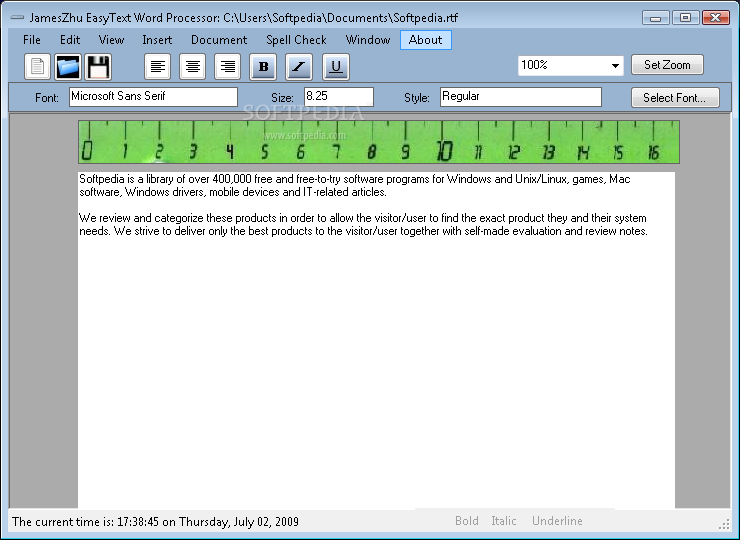Create a new document with the blank page icon
This screenshot has height=540, width=740.
(x=37, y=67)
